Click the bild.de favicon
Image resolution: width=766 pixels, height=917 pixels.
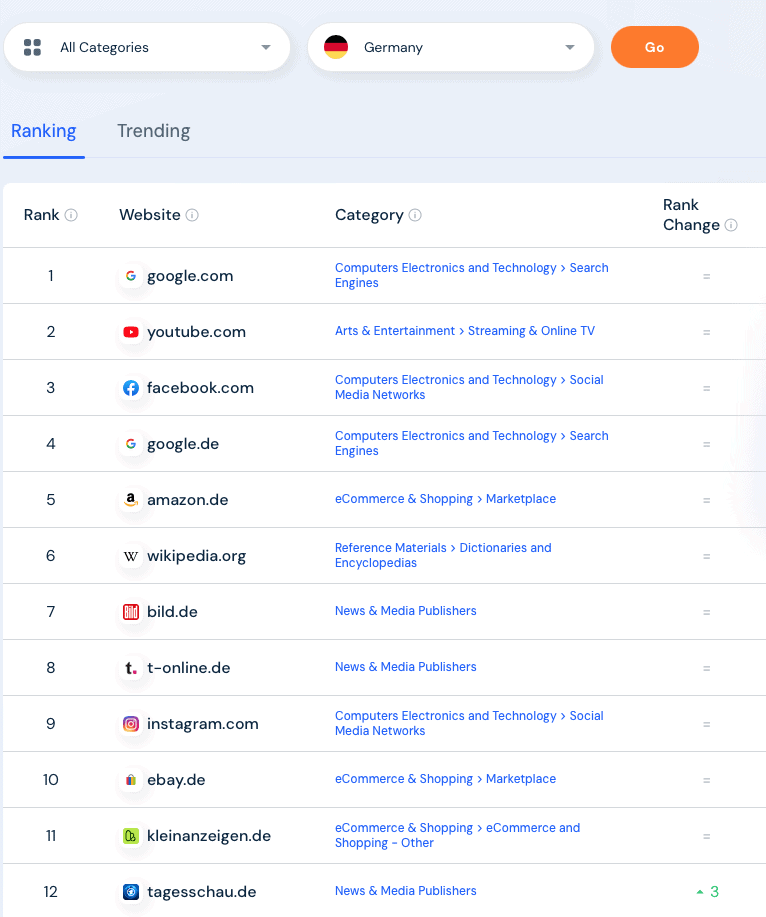(131, 612)
